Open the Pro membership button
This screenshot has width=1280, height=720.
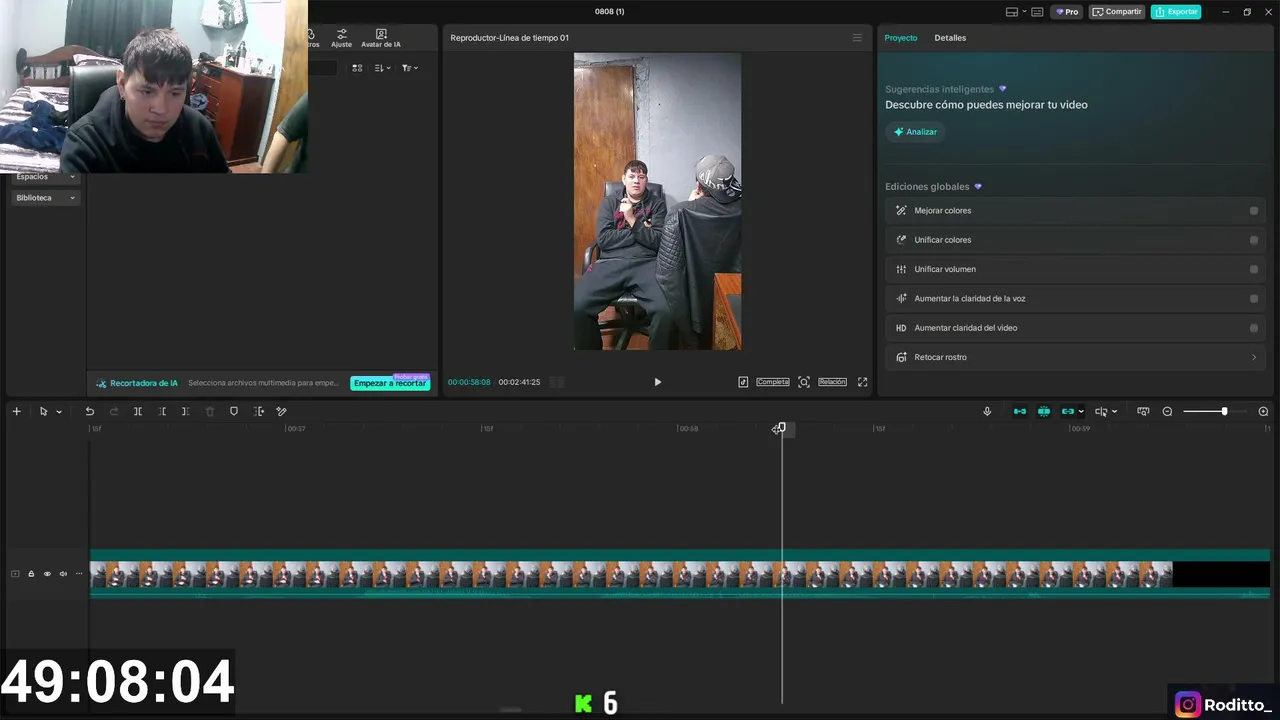click(1067, 12)
